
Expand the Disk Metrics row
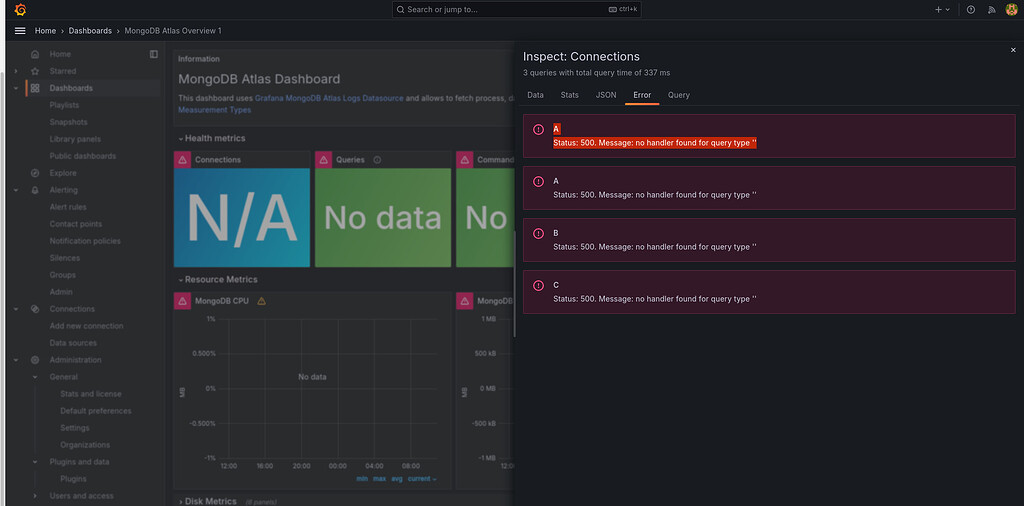(x=180, y=501)
